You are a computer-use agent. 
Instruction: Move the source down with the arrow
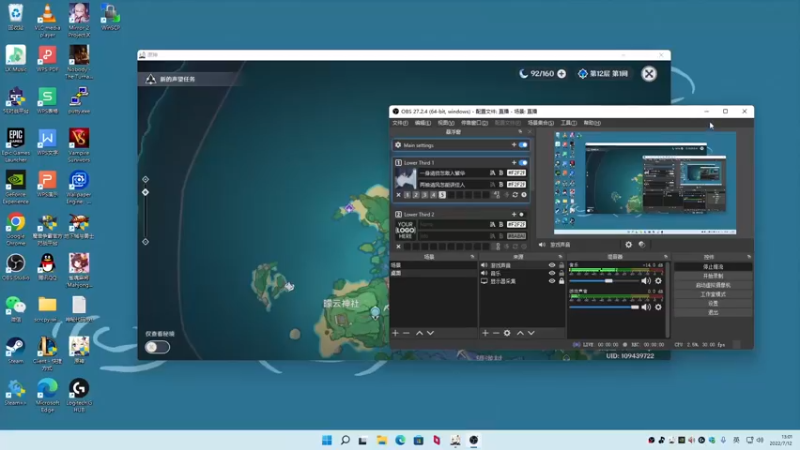[x=531, y=333]
